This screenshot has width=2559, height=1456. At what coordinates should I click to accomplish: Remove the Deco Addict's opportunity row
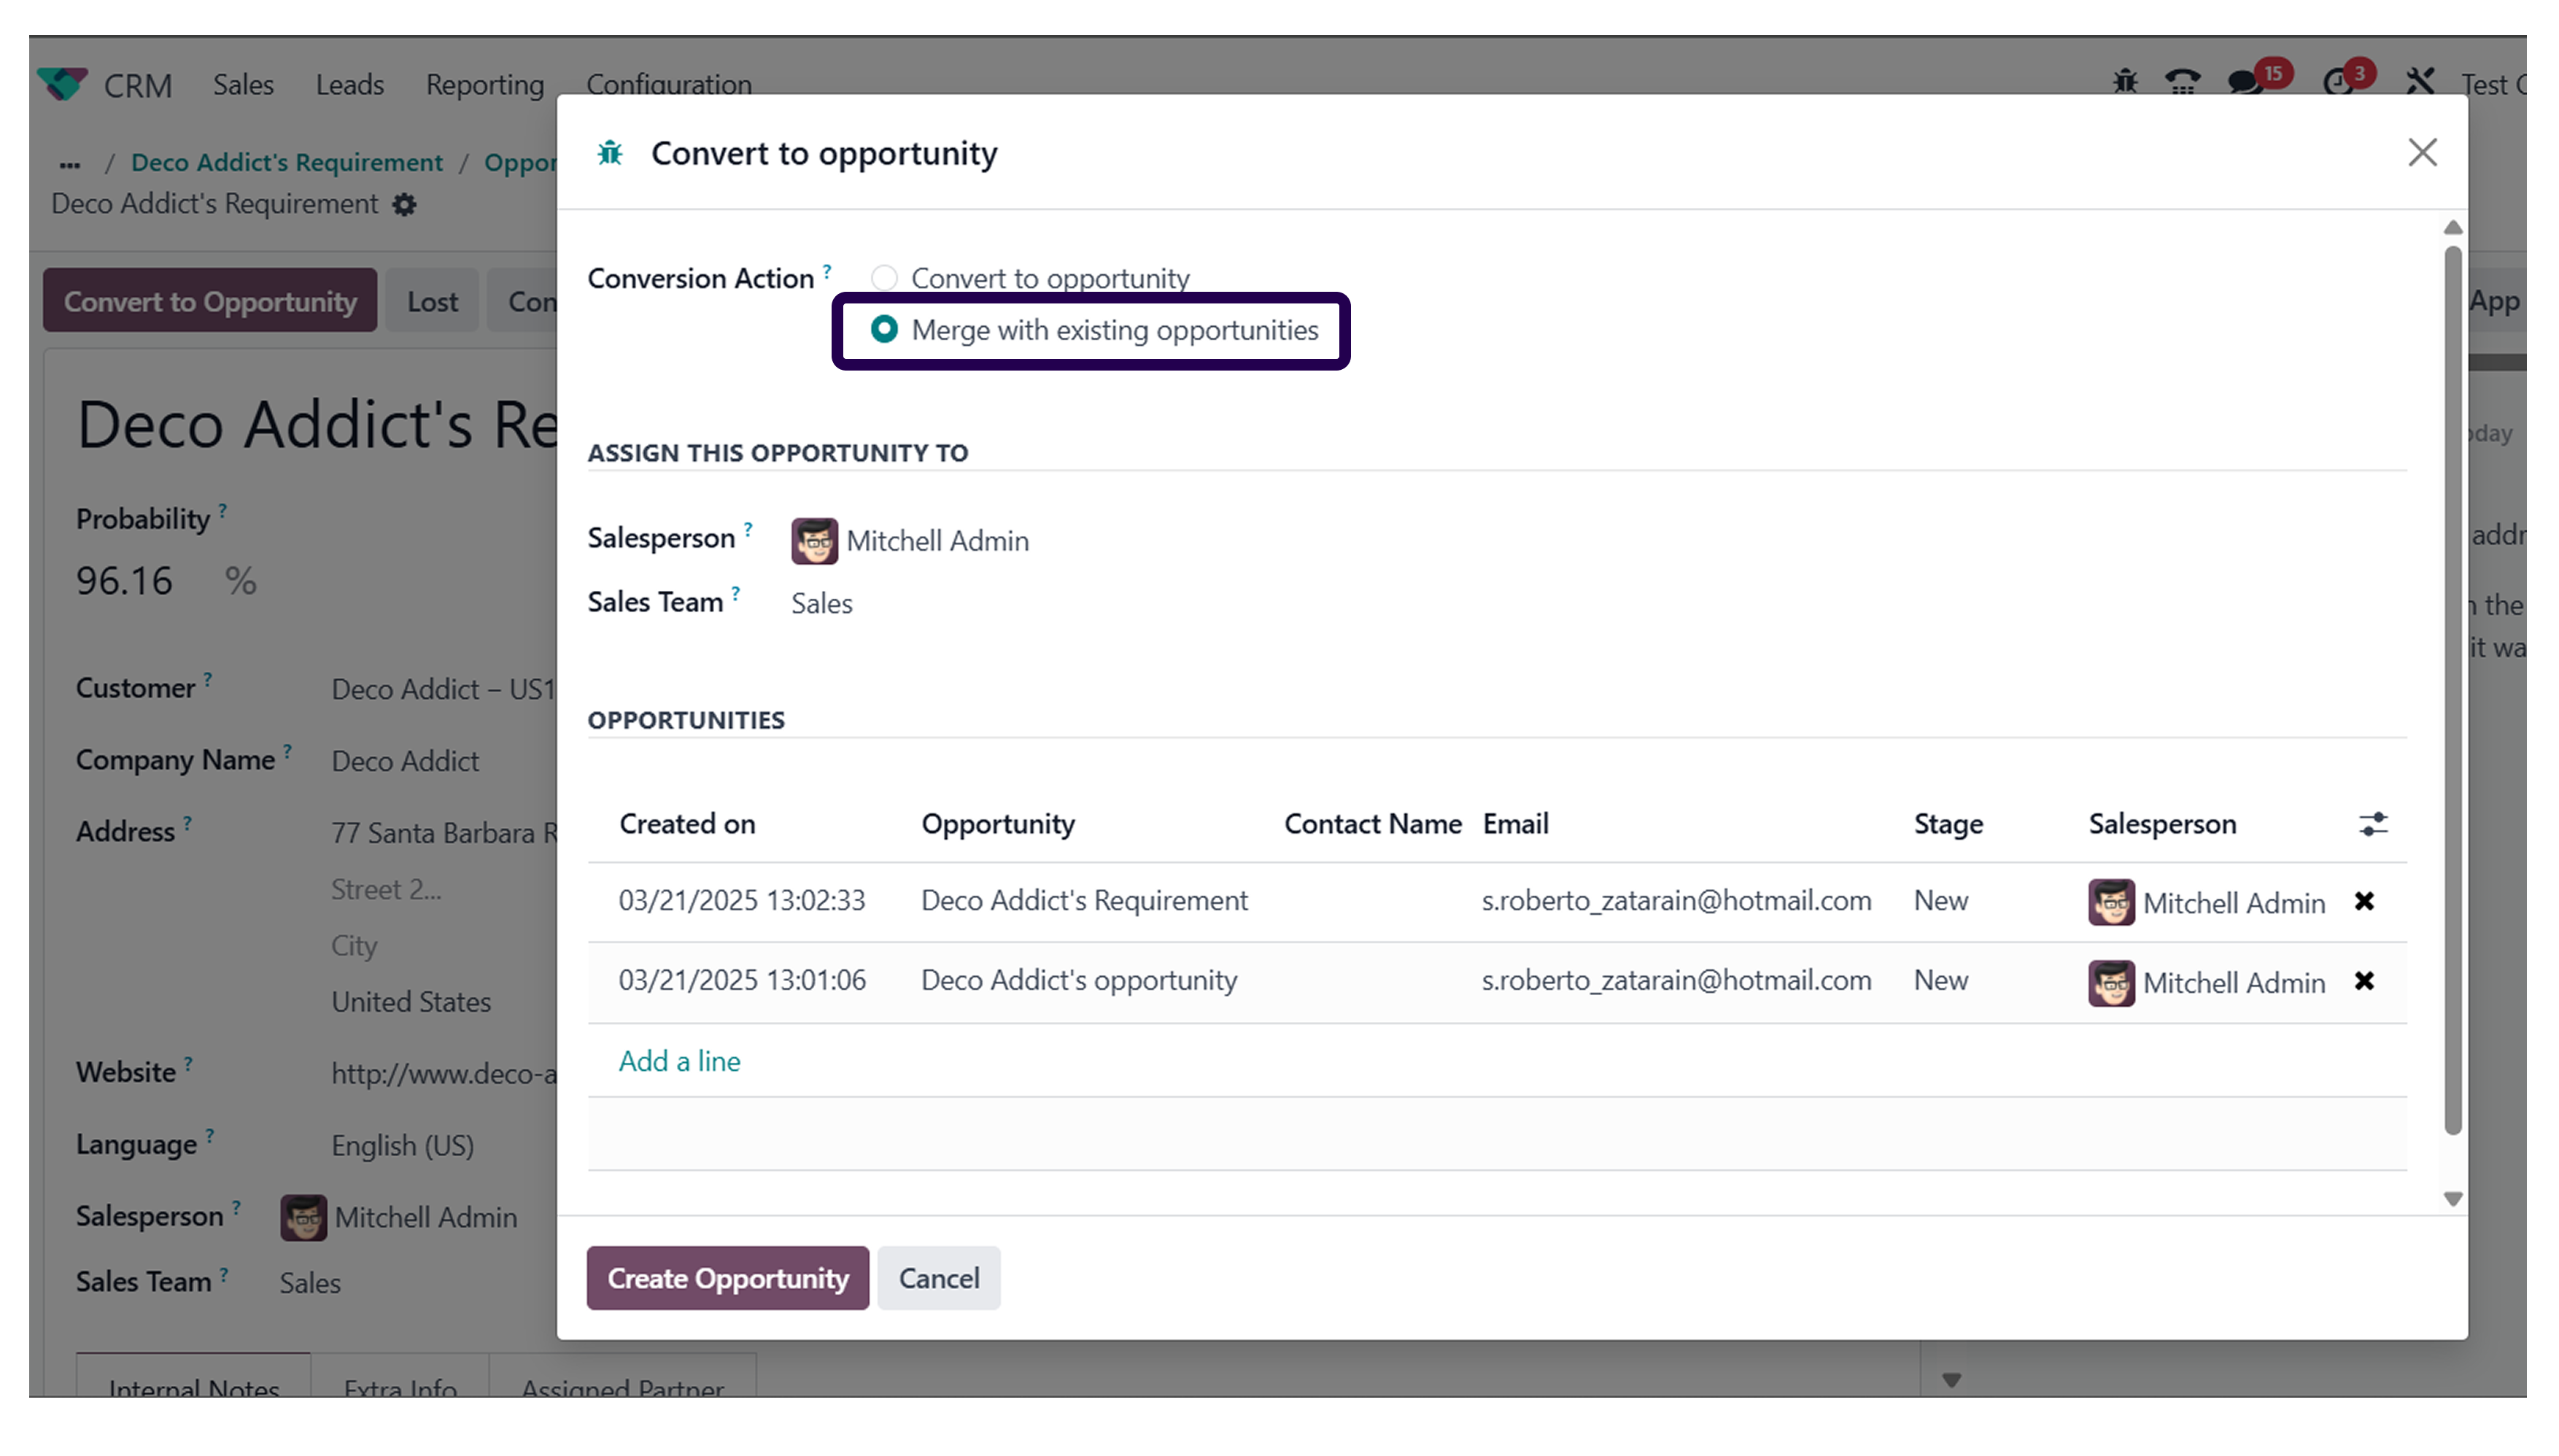coord(2364,982)
